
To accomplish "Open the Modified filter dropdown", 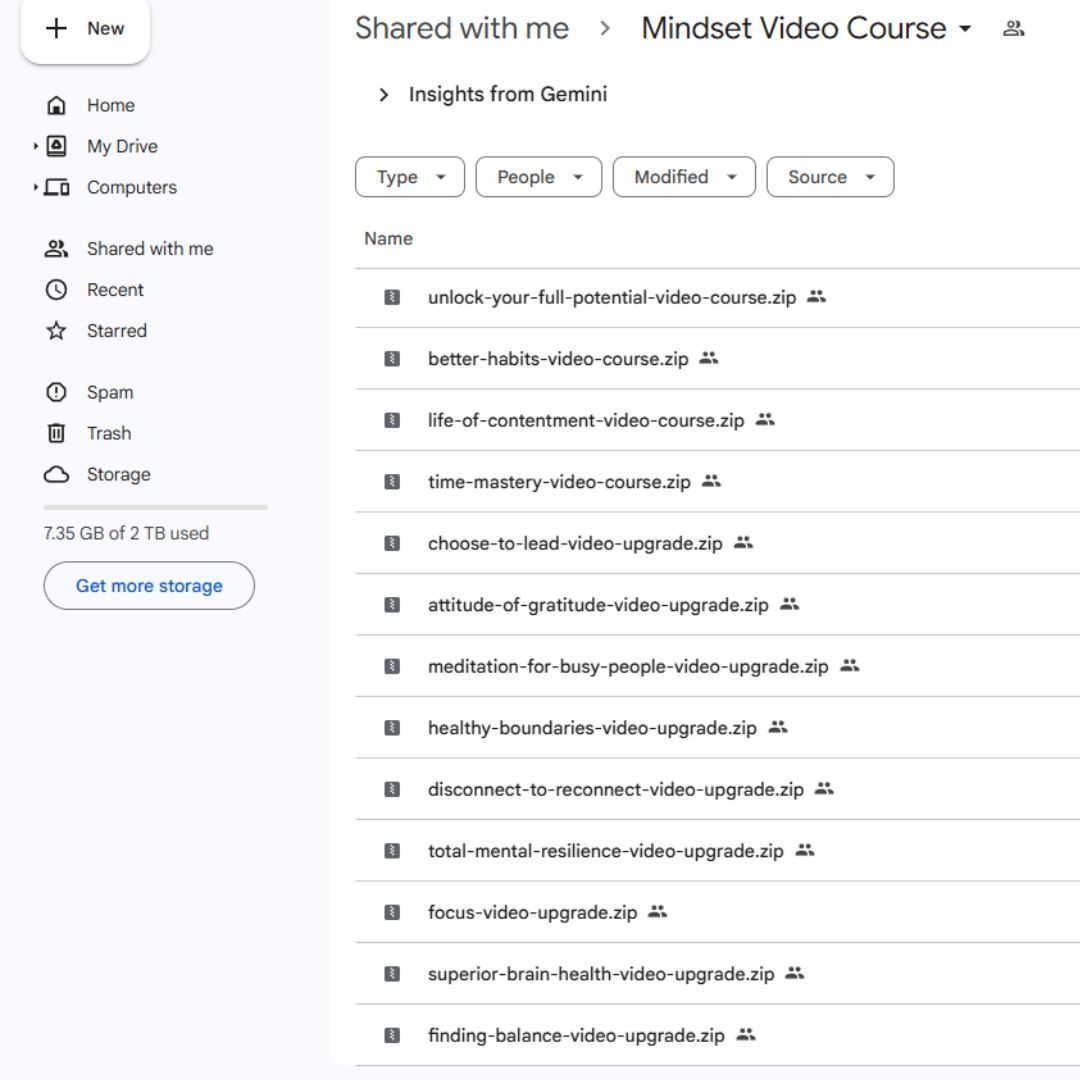I will (684, 177).
